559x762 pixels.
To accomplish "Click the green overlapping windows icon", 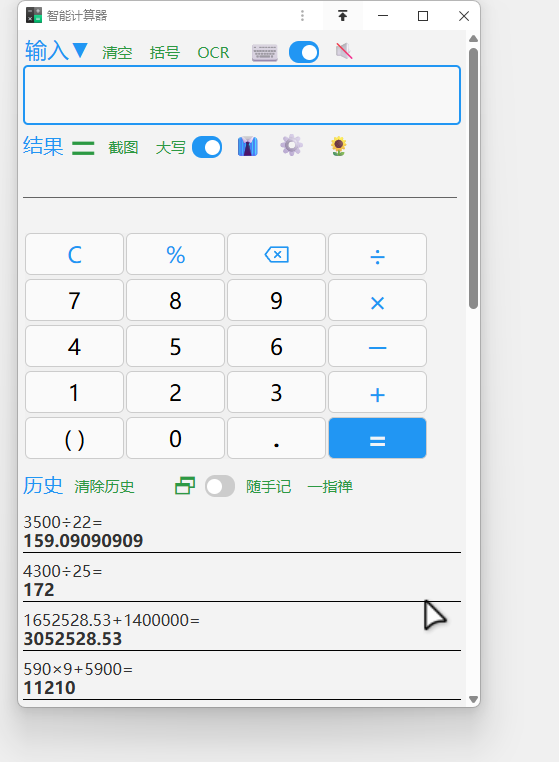I will [185, 485].
